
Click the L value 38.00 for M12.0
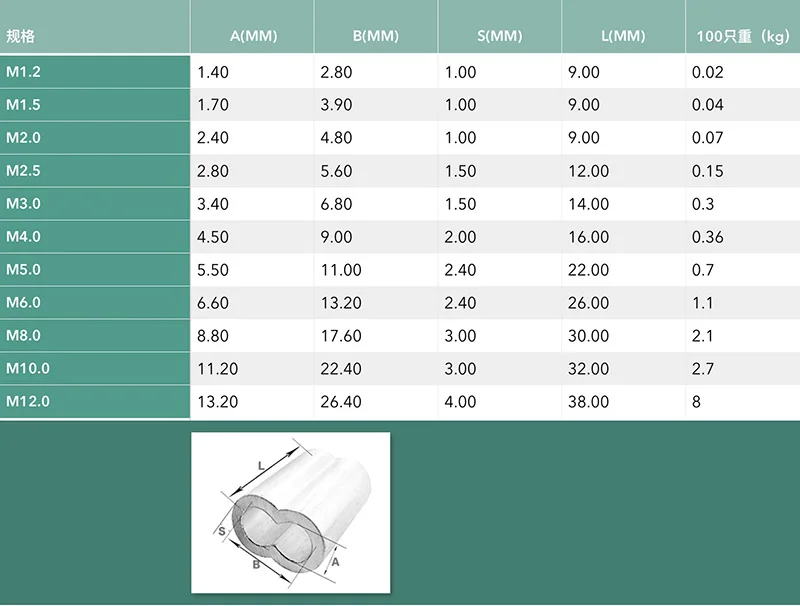[x=589, y=402]
